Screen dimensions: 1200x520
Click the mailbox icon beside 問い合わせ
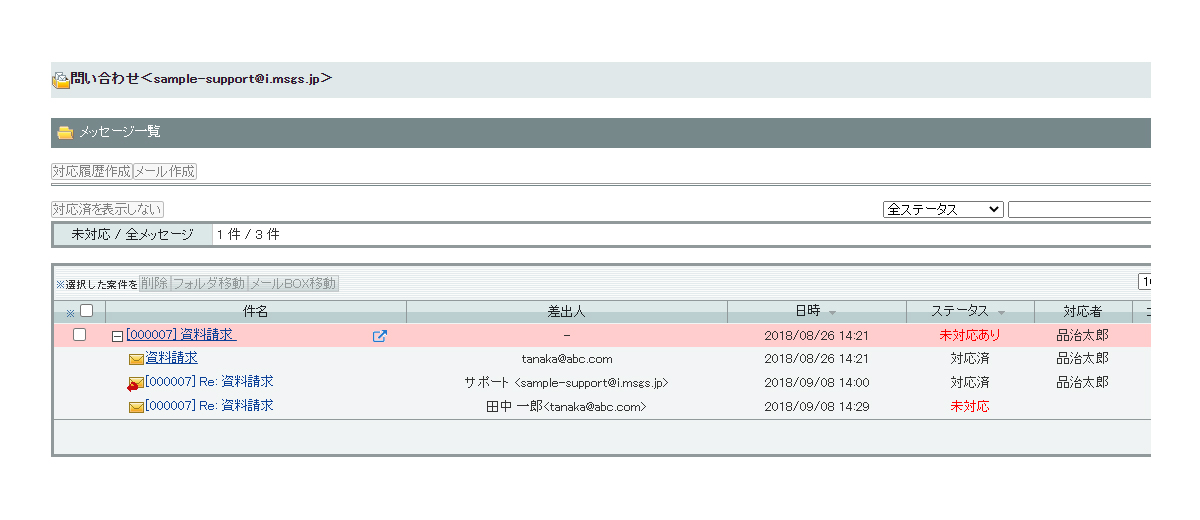pos(61,80)
